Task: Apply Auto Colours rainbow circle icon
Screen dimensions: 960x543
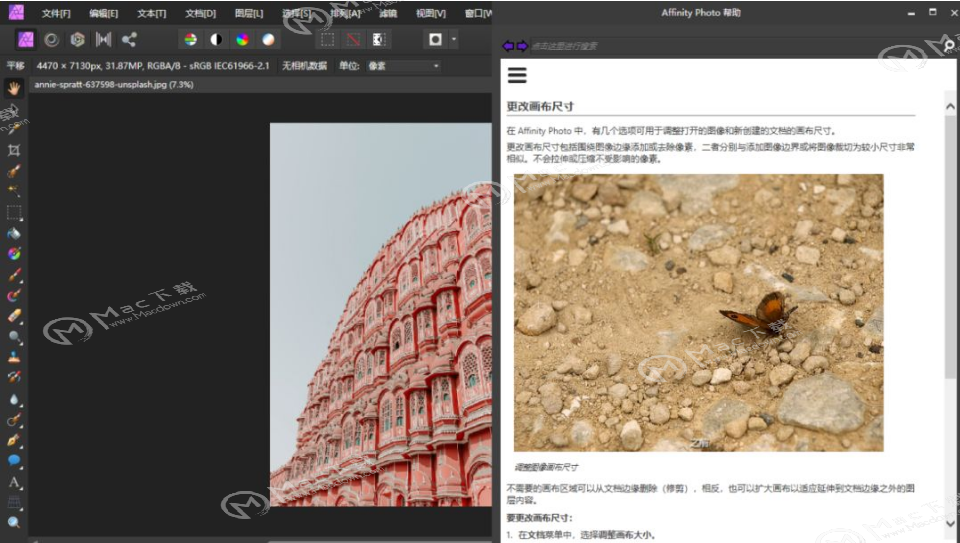Action: (242, 40)
